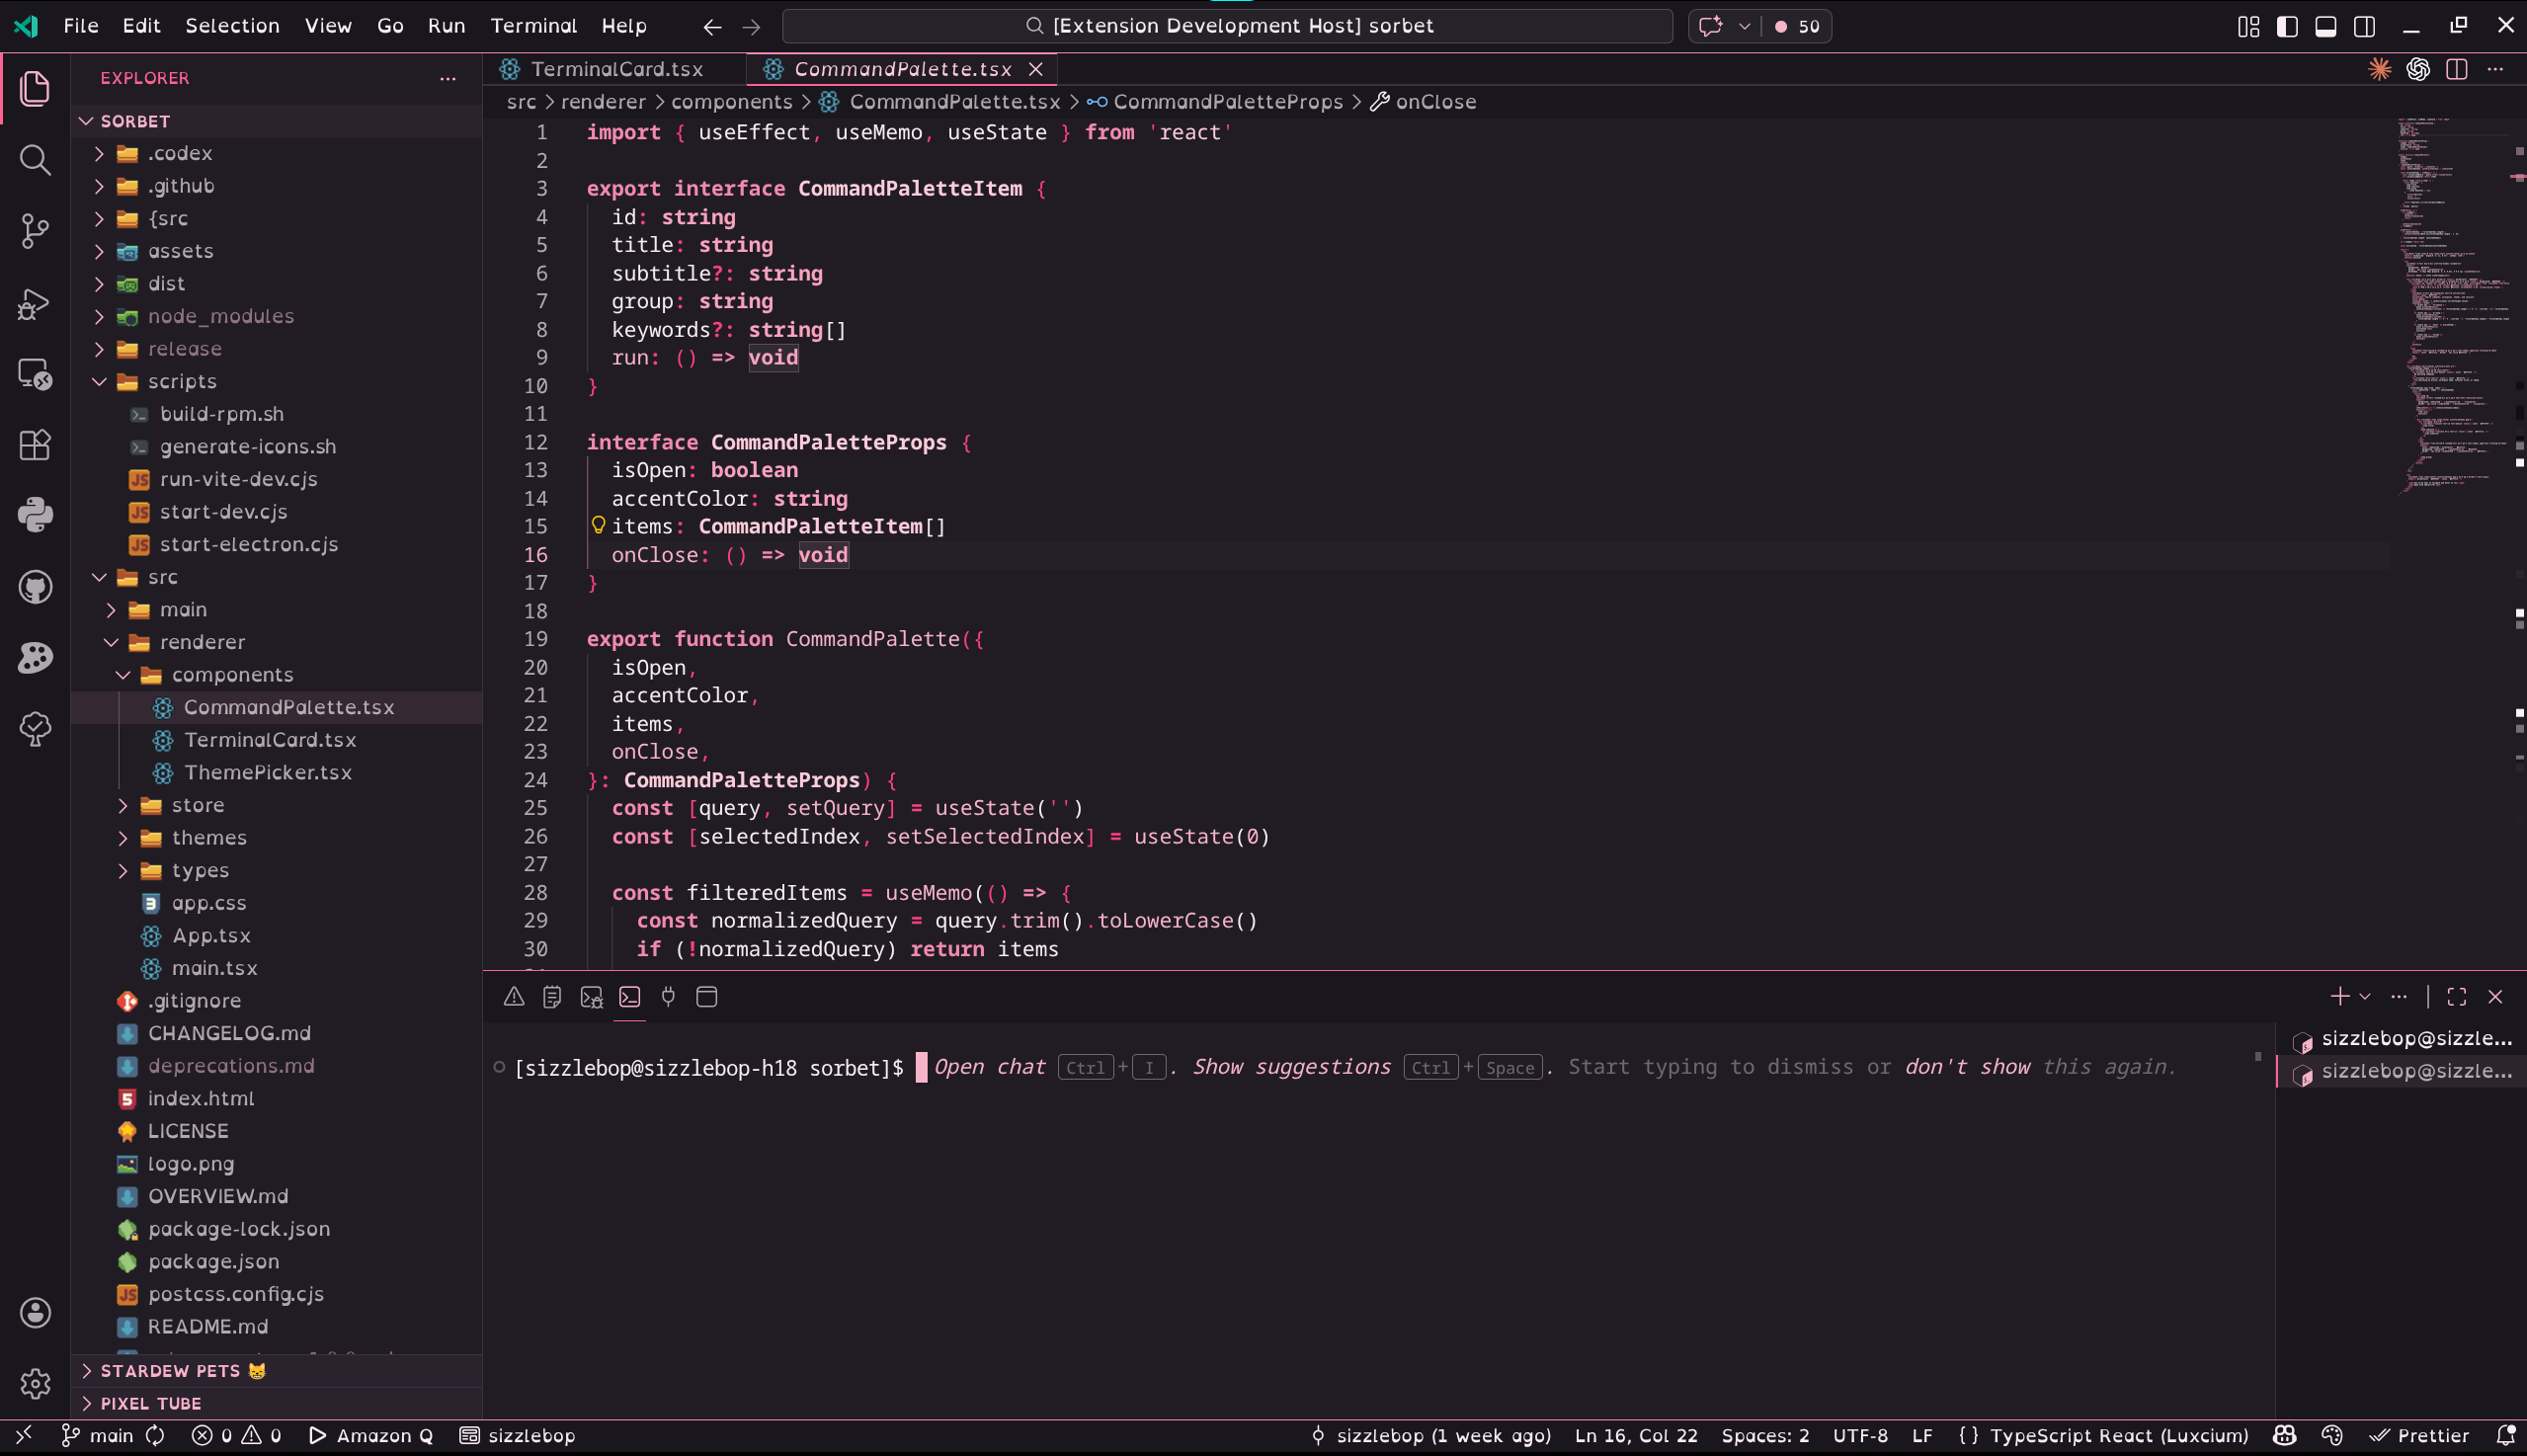Screen dimensions: 2527x1456
Task: Split the editor to the right
Action: (x=2456, y=69)
